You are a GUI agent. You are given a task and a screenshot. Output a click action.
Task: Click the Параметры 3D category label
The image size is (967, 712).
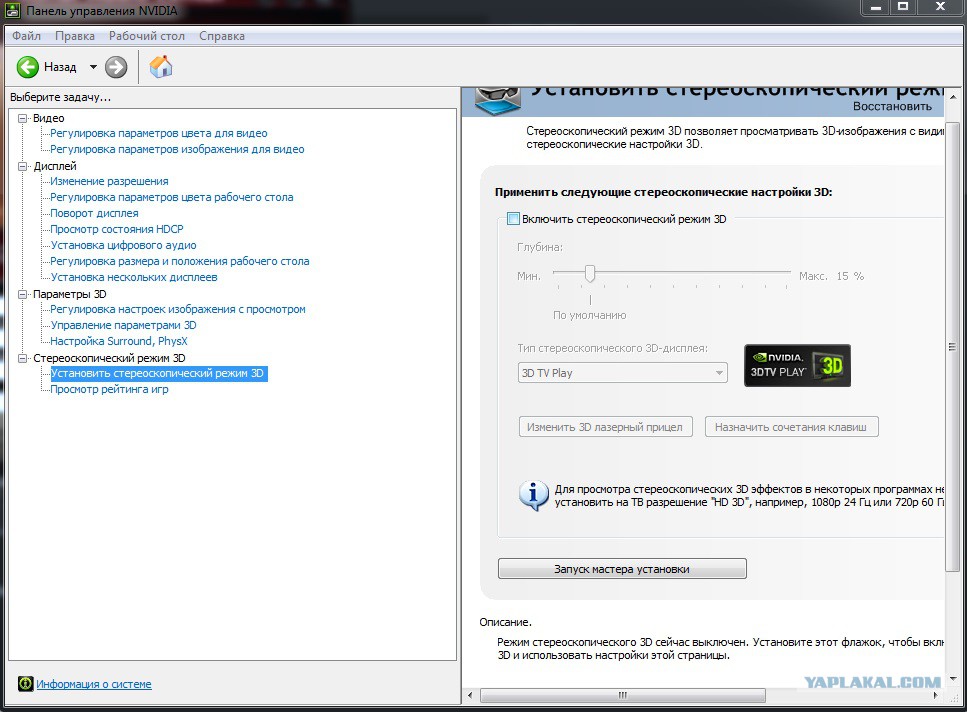click(70, 294)
